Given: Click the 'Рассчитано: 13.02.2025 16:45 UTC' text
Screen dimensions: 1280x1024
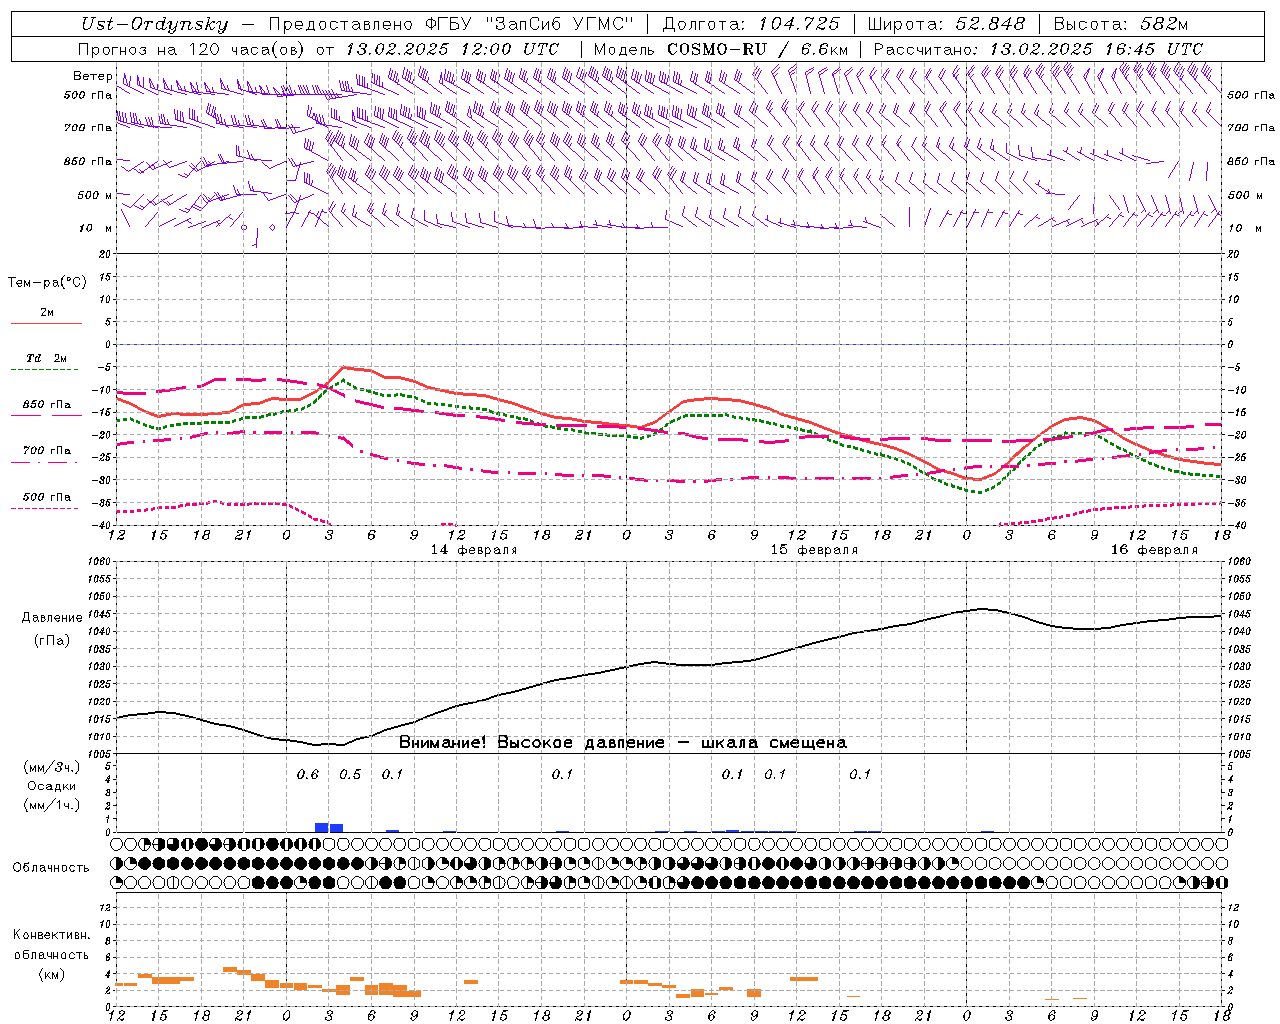Looking at the screenshot, I should click(1038, 49).
